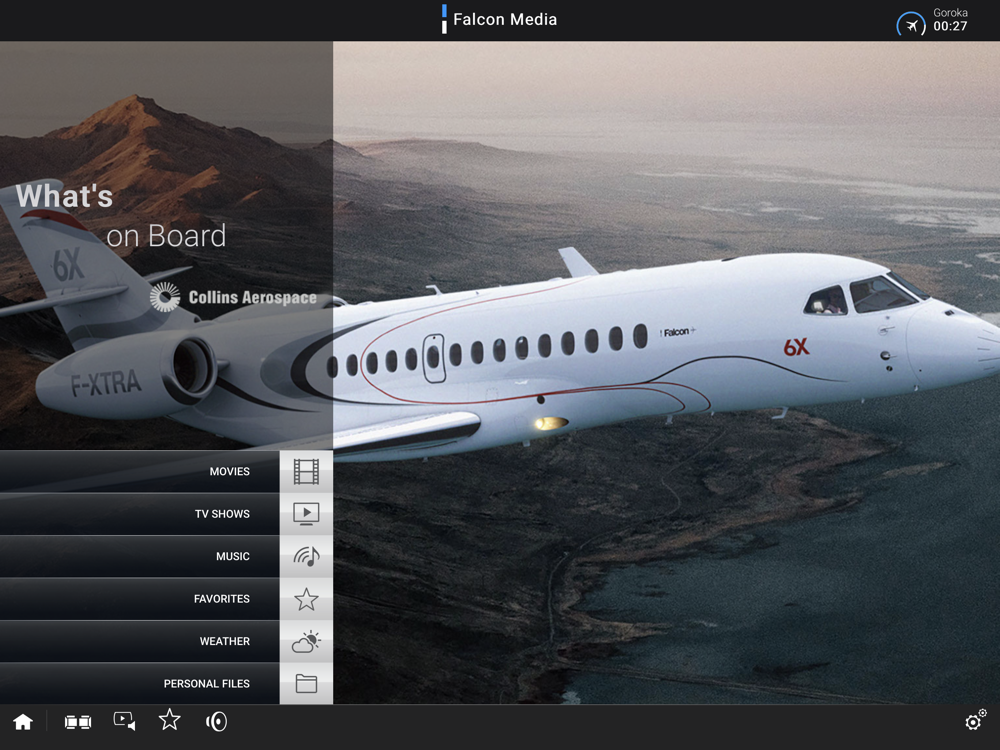The width and height of the screenshot is (1000, 750).
Task: Open favorites star in bottom bar
Action: point(170,720)
